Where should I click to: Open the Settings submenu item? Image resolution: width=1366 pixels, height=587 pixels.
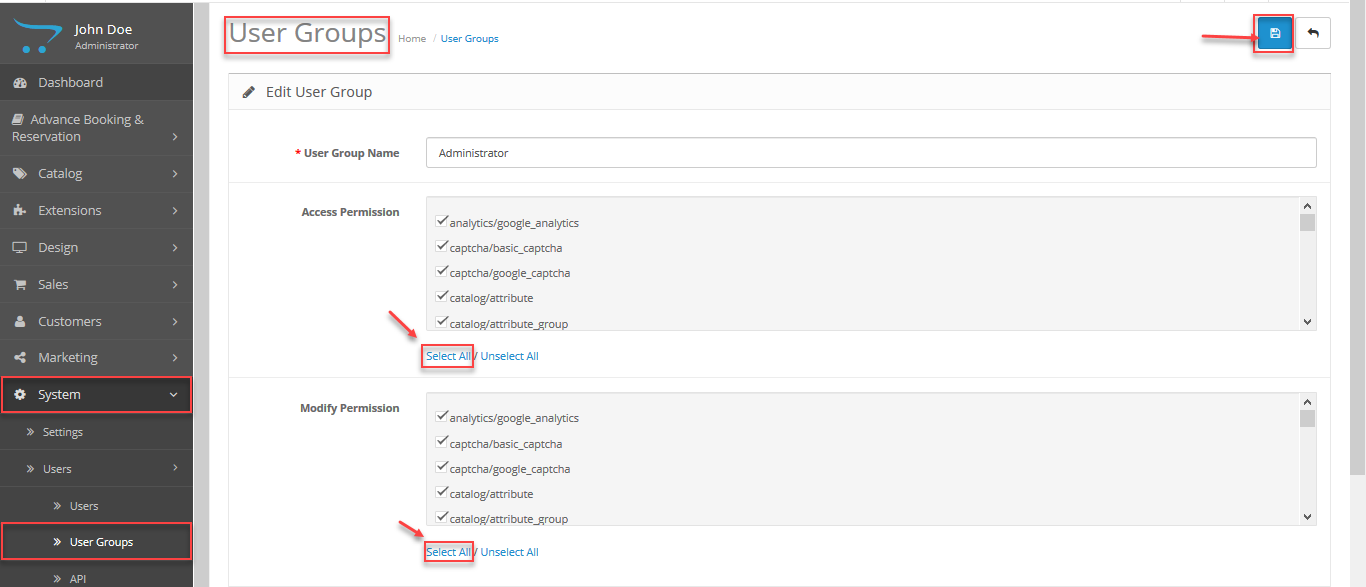point(62,432)
